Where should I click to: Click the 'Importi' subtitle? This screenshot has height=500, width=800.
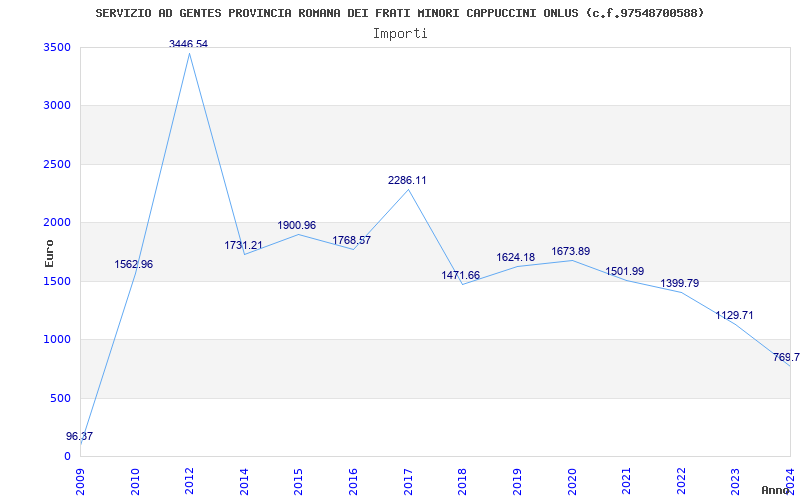(x=400, y=34)
